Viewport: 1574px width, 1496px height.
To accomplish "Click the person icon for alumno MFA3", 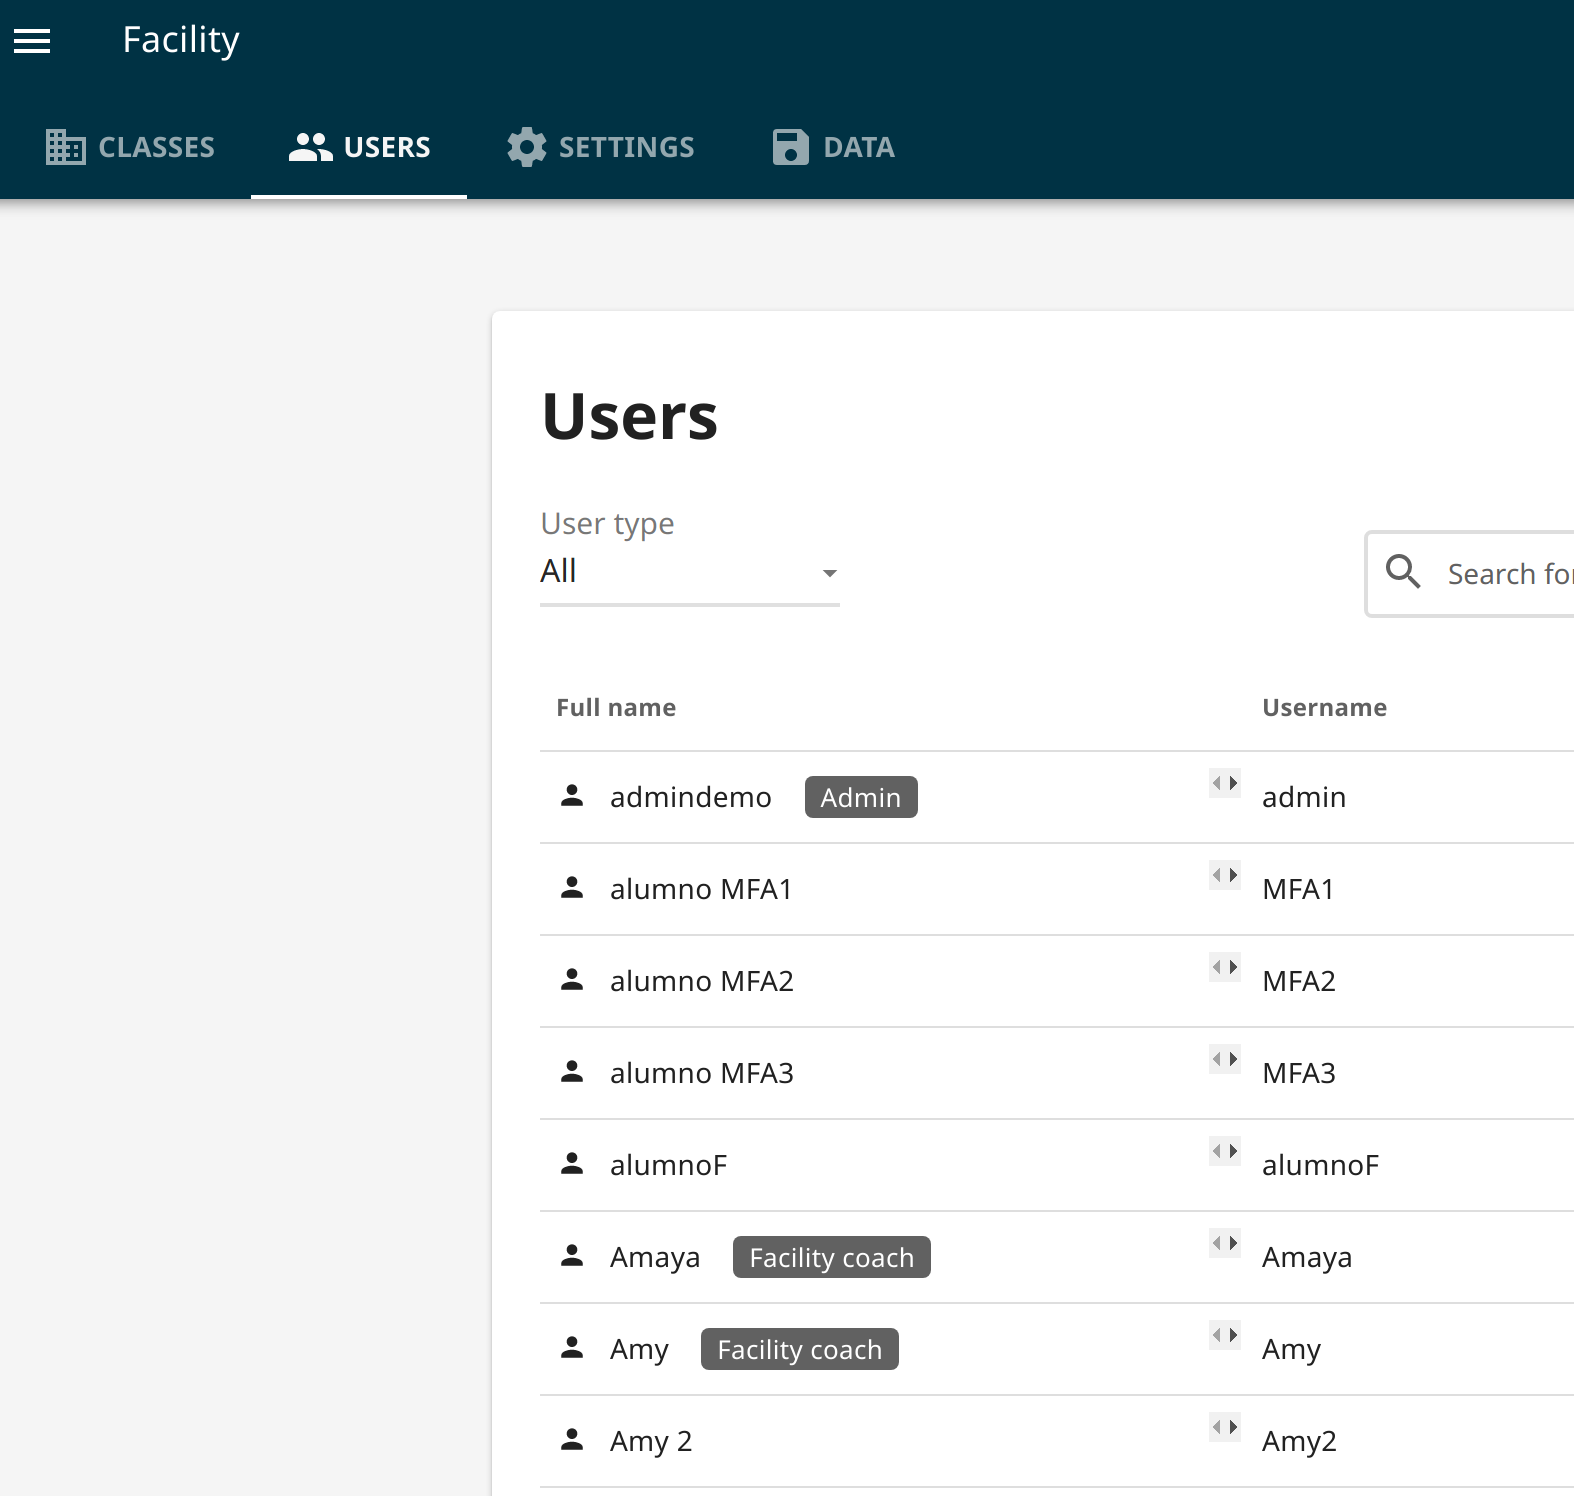I will [572, 1072].
